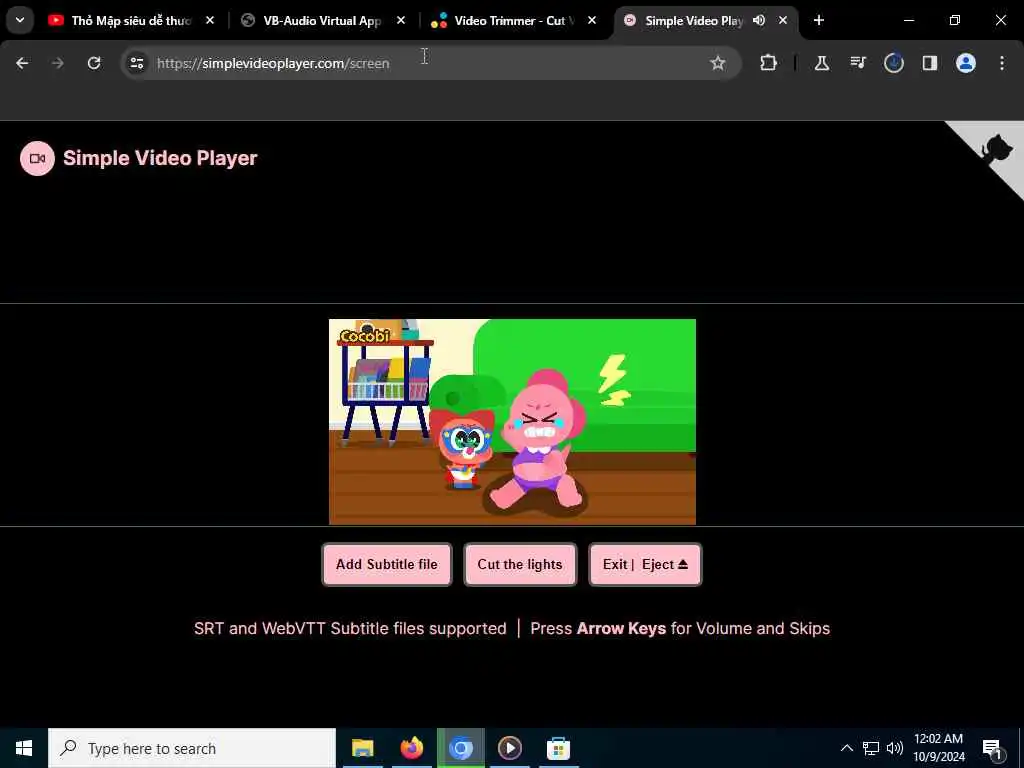1024x768 pixels.
Task: Open the tab search dropdown arrow
Action: (x=20, y=20)
